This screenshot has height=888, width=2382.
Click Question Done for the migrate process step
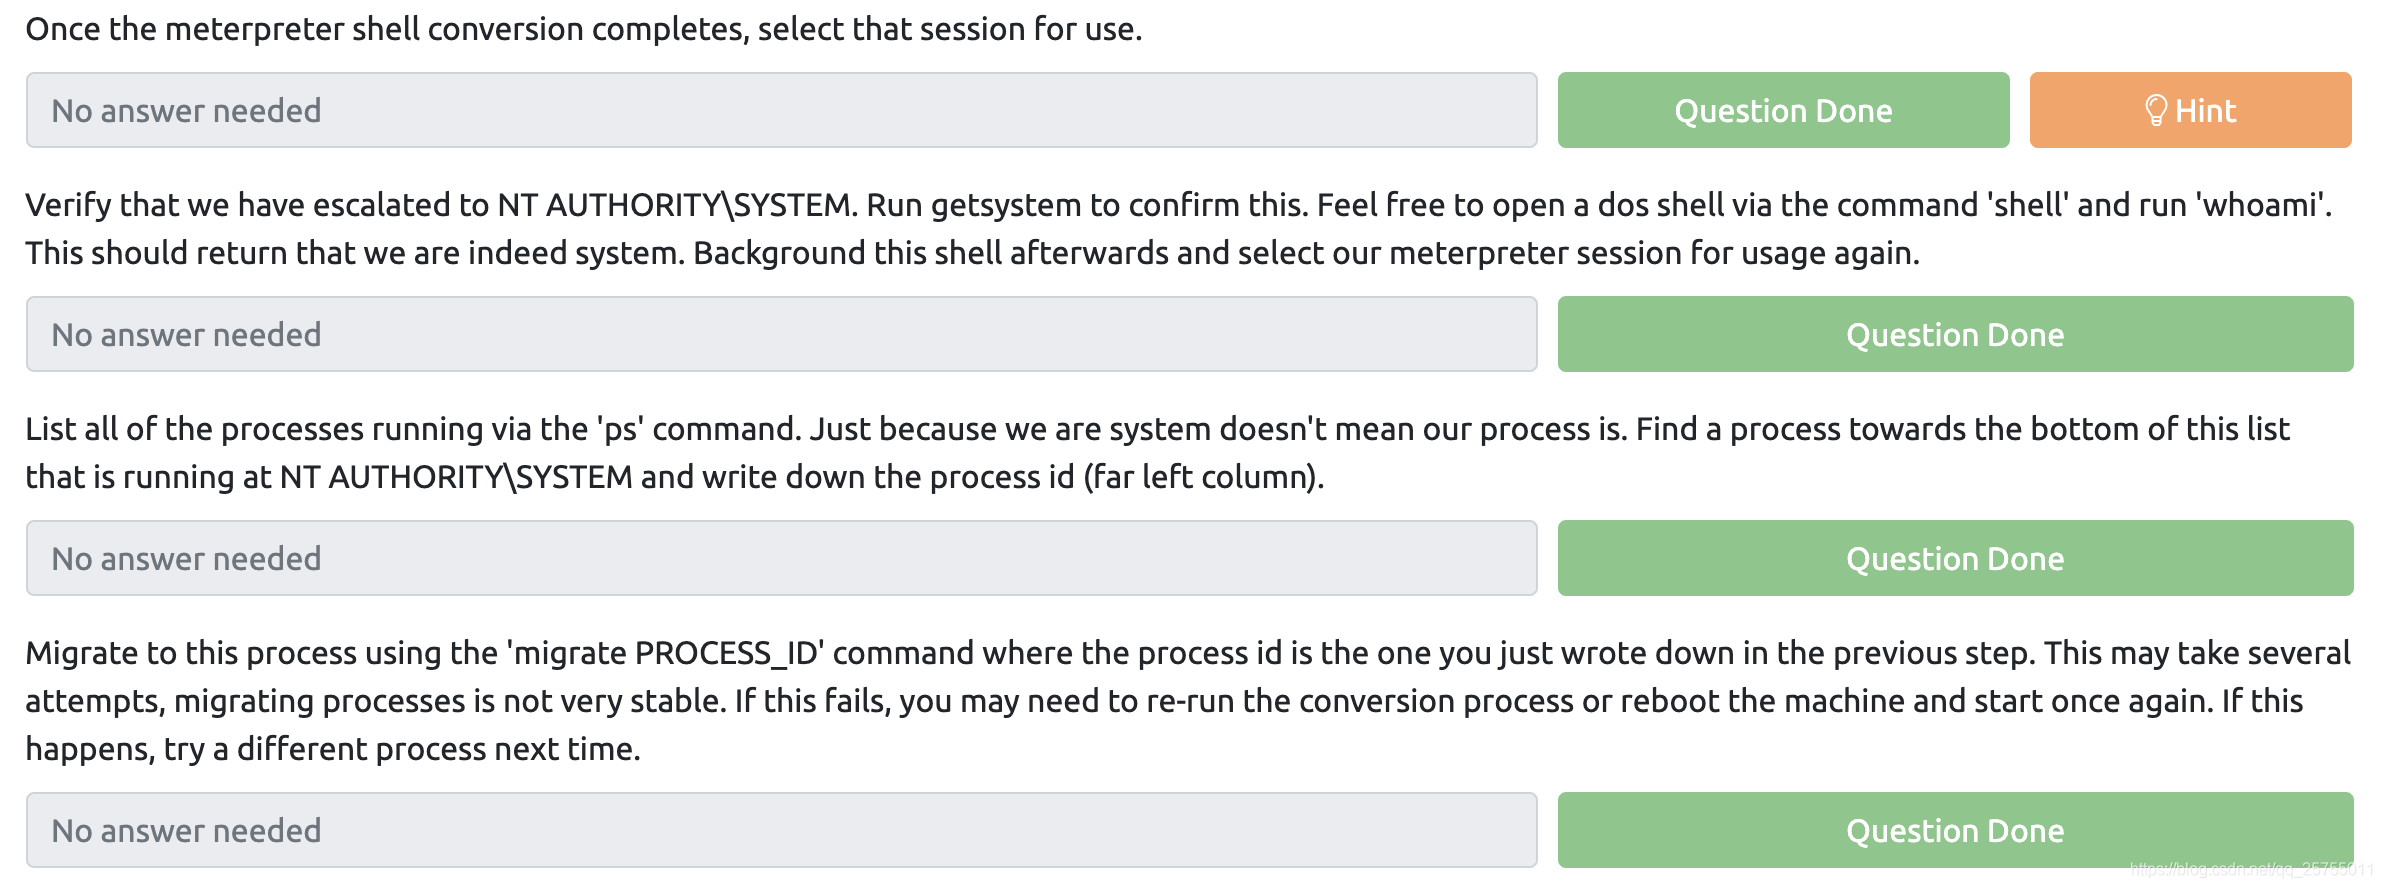pyautogui.click(x=1955, y=830)
